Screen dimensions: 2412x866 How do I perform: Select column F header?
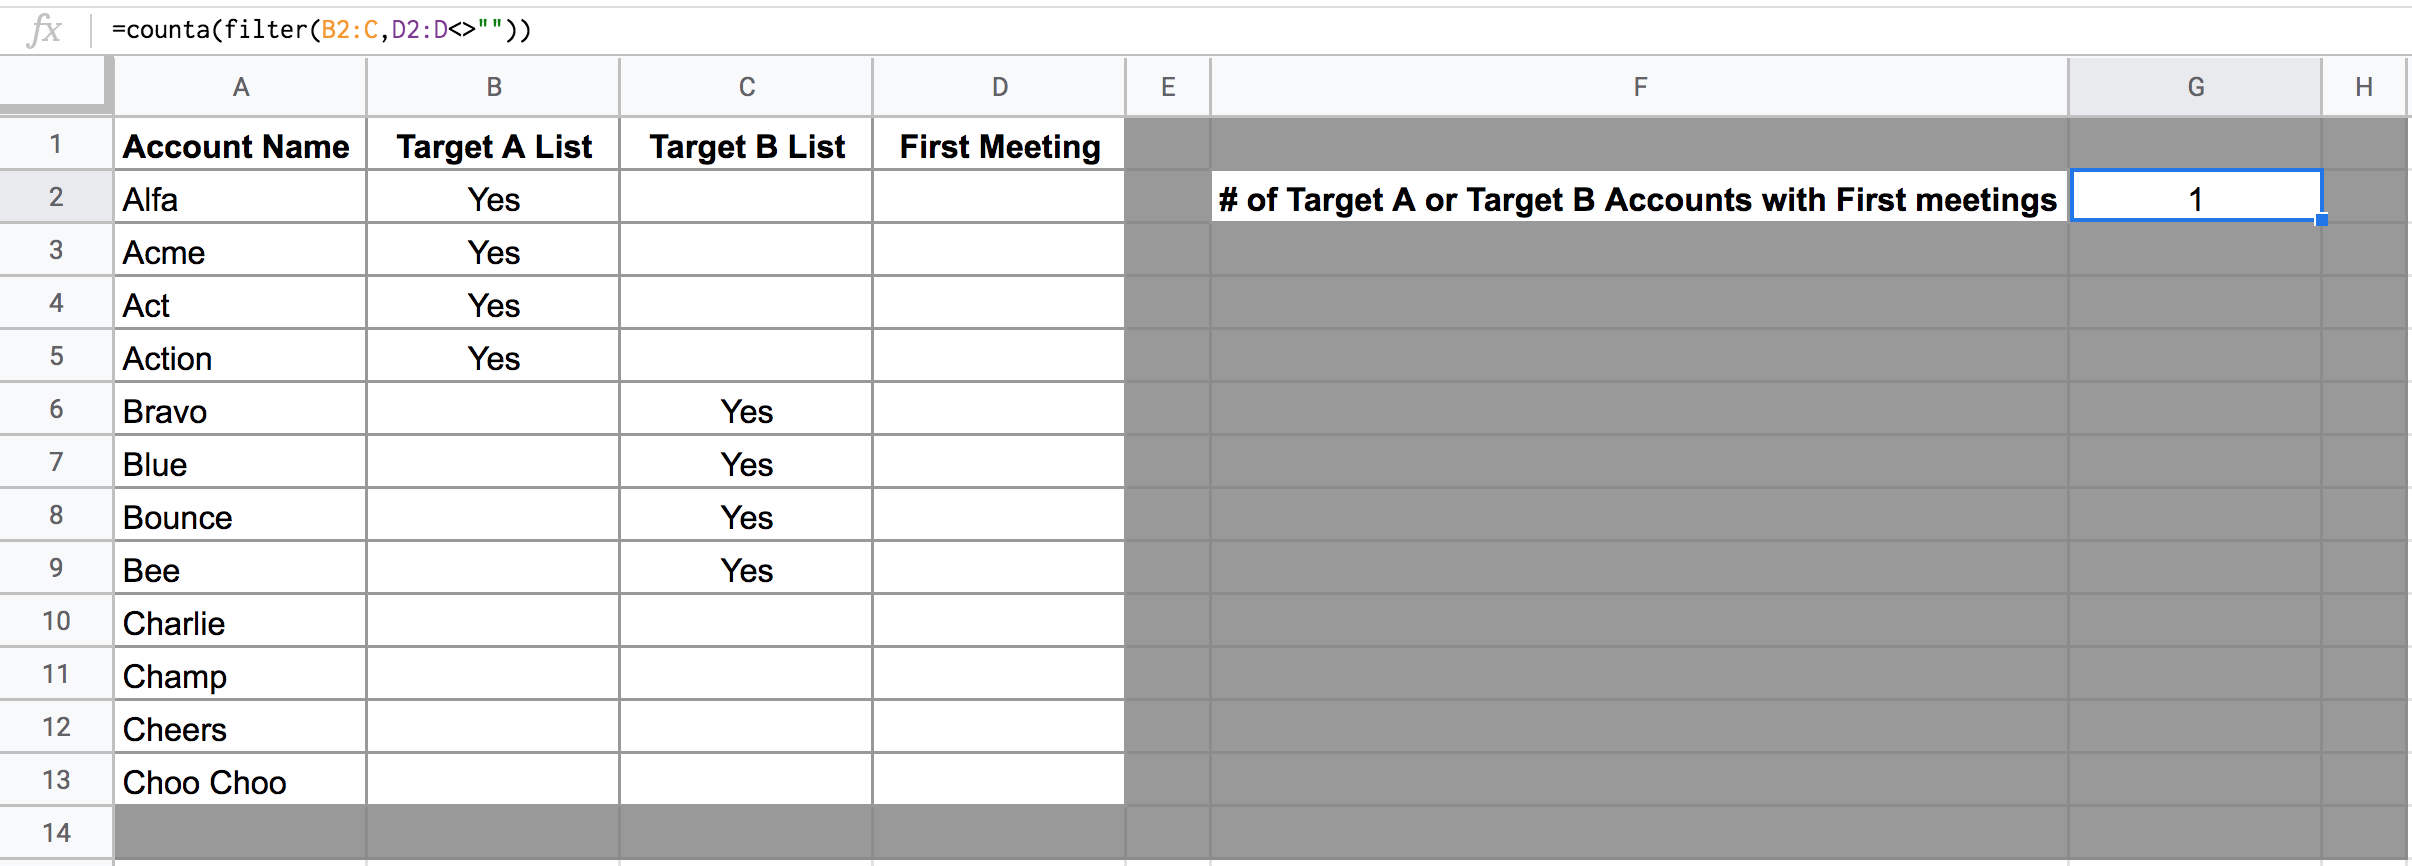pos(1640,87)
